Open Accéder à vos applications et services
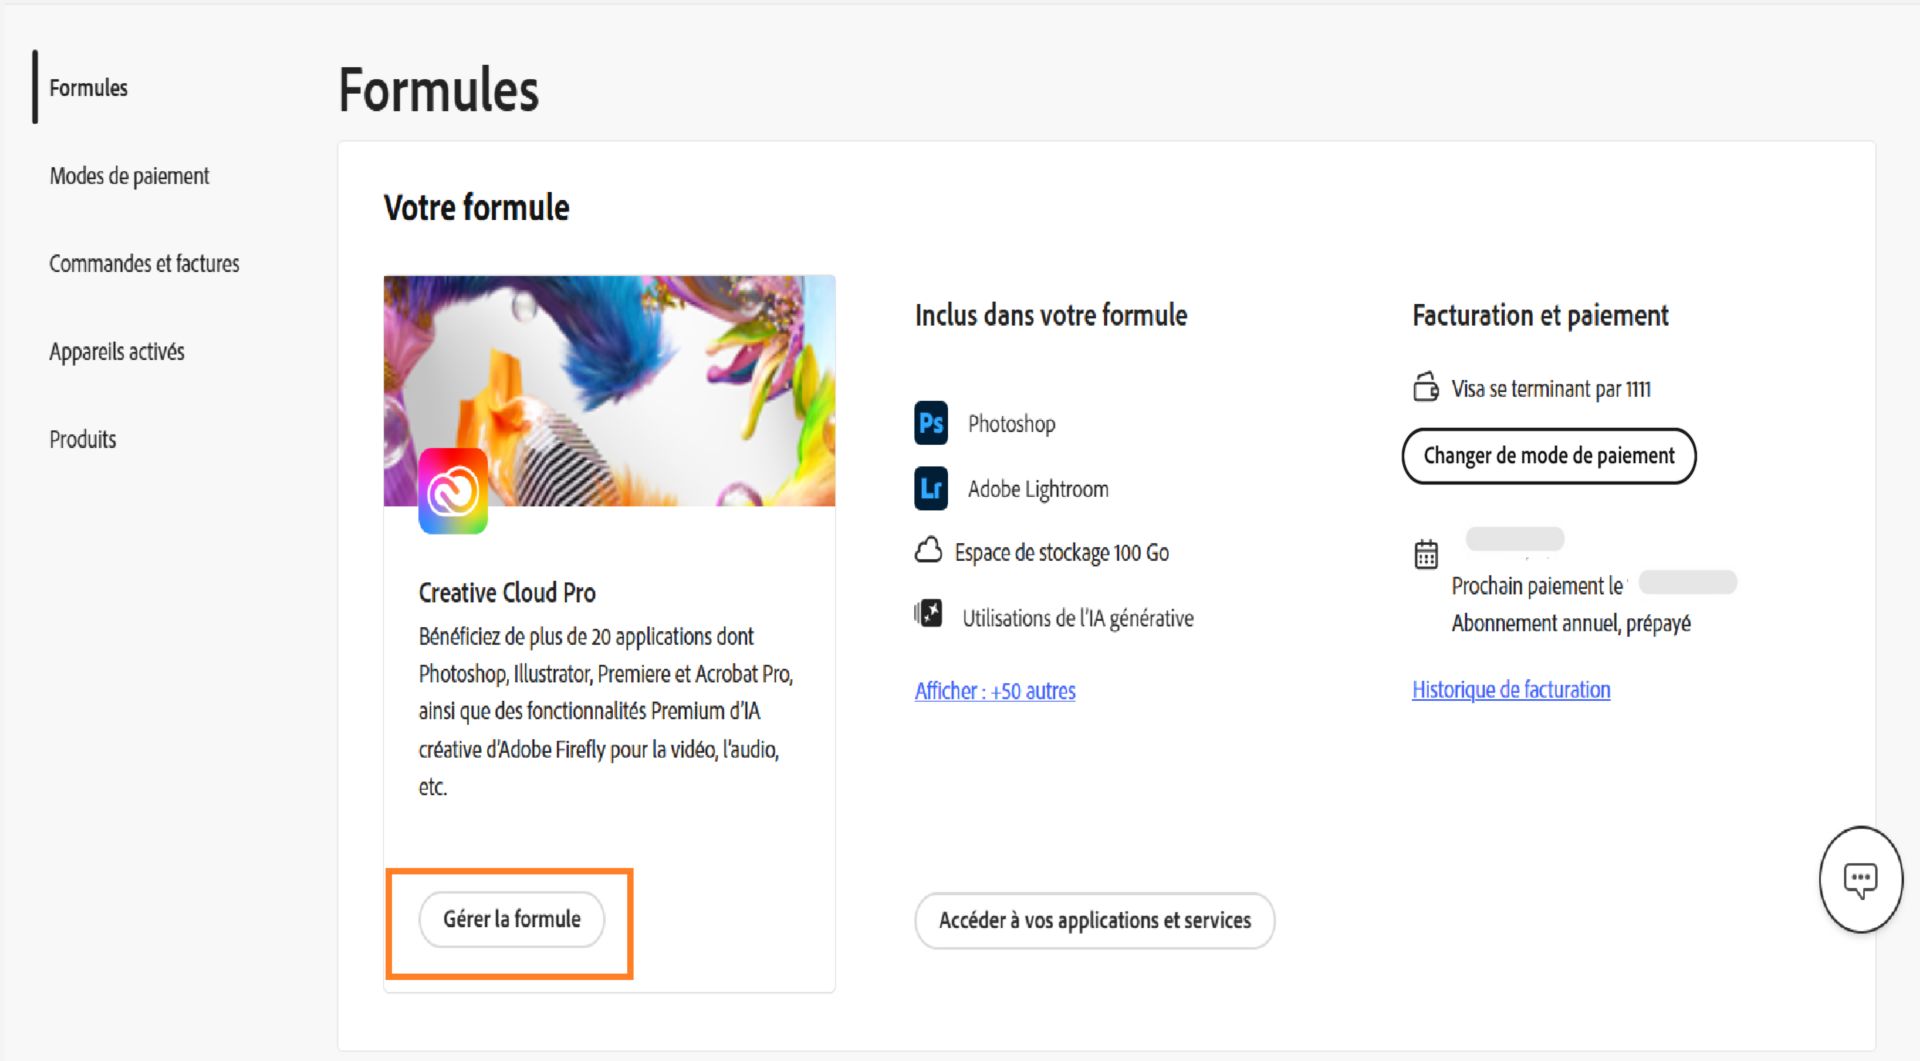Viewport: 1920px width, 1061px height. point(1094,921)
